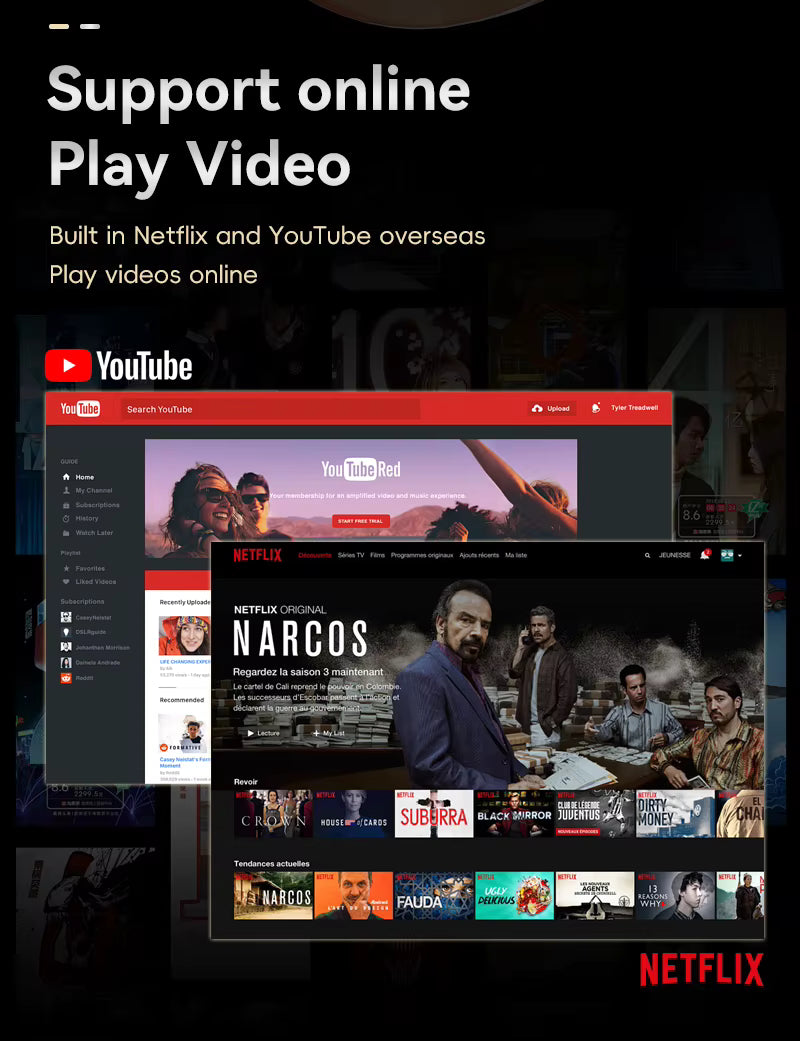Click the Netflix logo in the navigation bar

tap(258, 555)
